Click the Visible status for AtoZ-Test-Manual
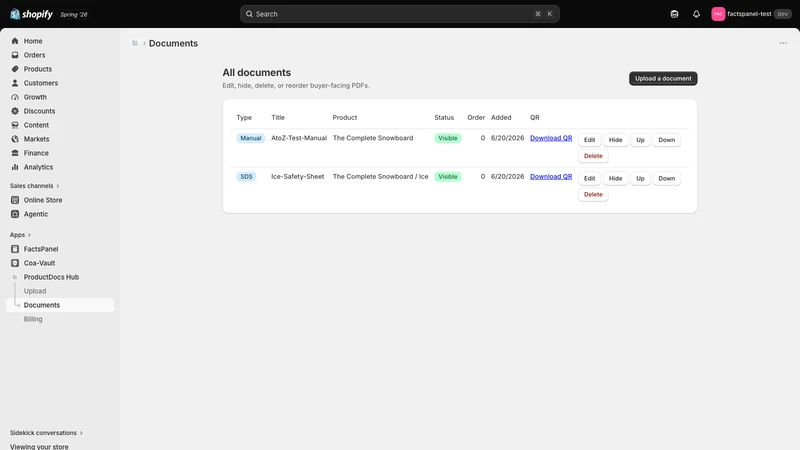This screenshot has height=450, width=800. [x=447, y=138]
